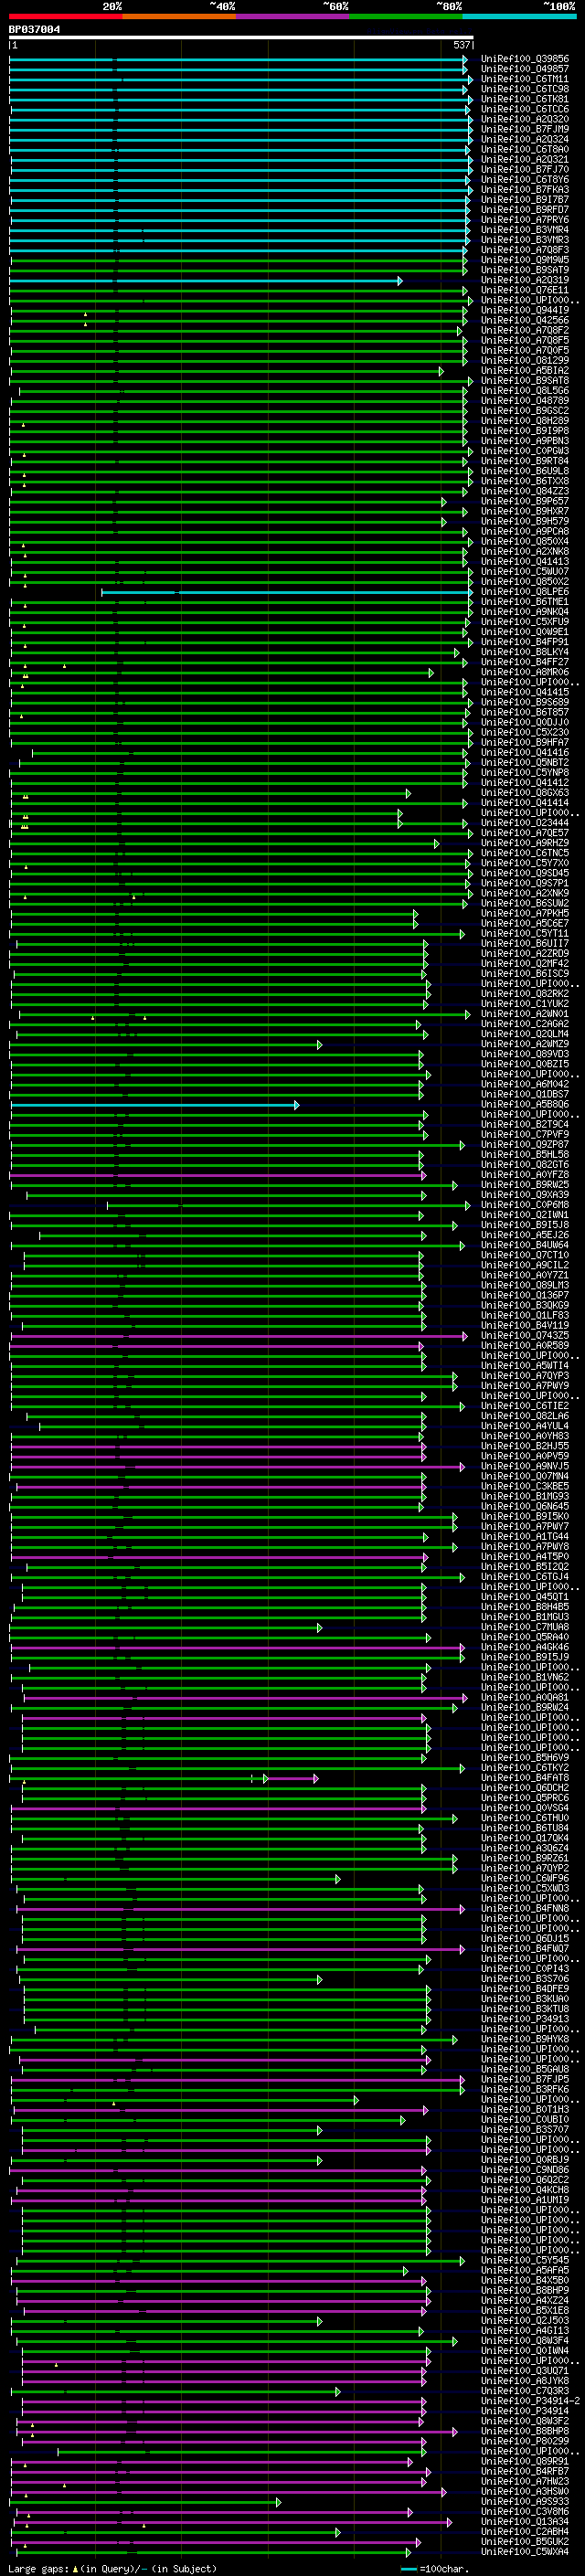Open hit UniRef100_C6TM11
This screenshot has height=2576, width=585.
click(524, 79)
